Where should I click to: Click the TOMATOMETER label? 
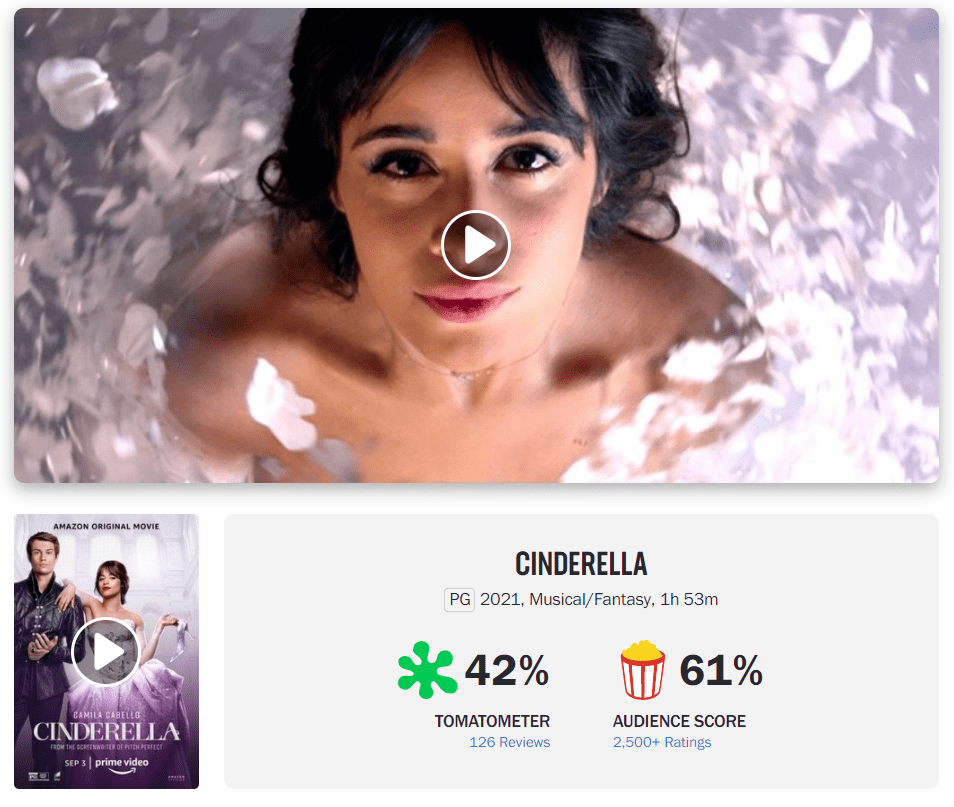492,721
